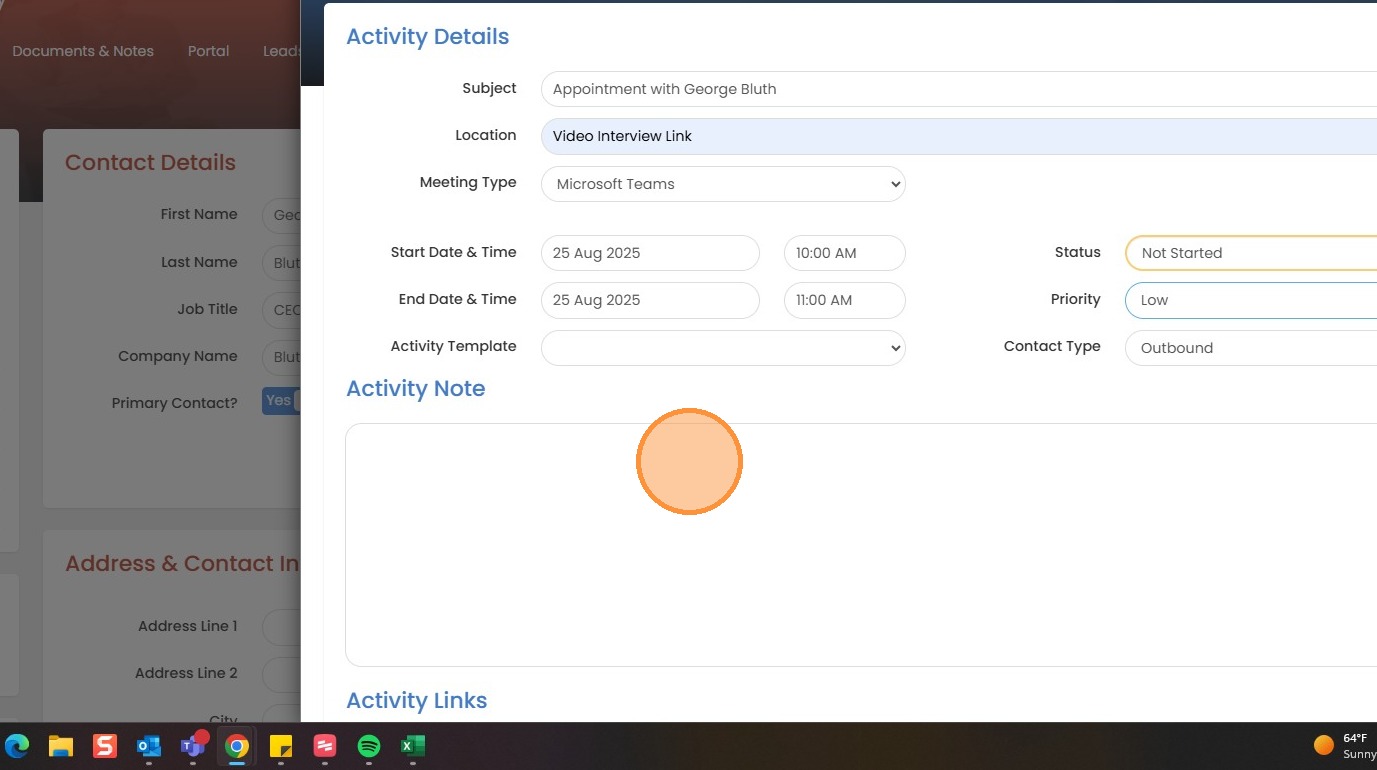This screenshot has height=770, width=1377.
Task: Open Microsoft Edge from the taskbar
Action: coord(17,746)
